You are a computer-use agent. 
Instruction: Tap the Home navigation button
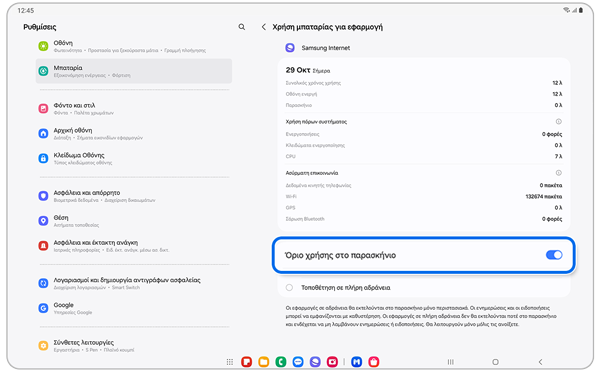[x=495, y=362]
